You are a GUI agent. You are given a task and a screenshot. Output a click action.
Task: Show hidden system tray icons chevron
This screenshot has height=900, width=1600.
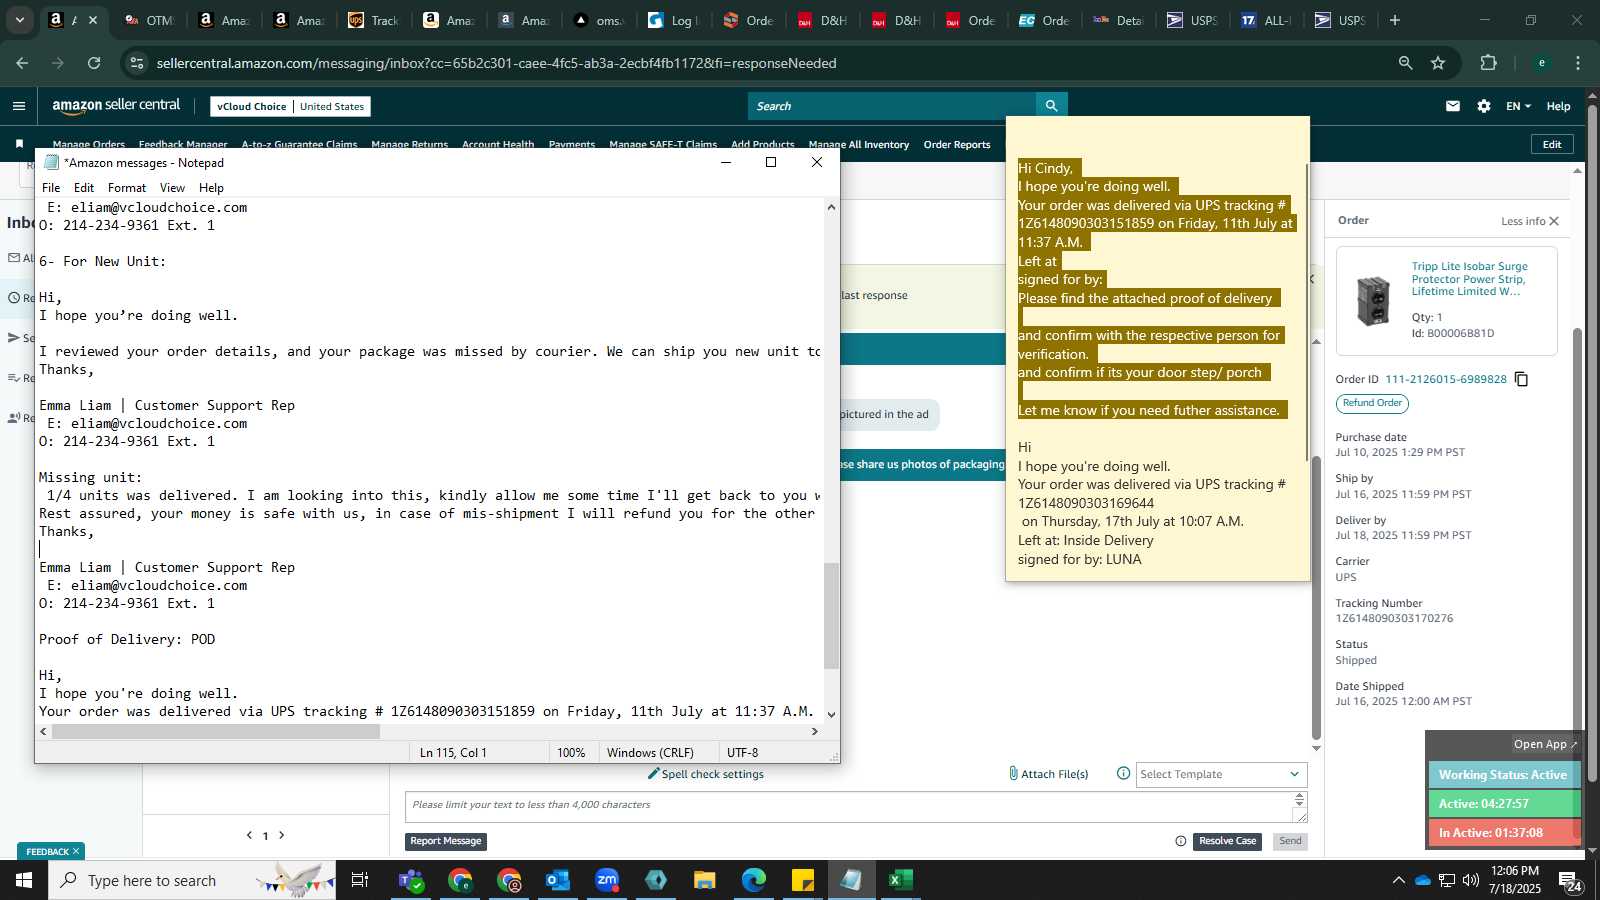click(1398, 880)
